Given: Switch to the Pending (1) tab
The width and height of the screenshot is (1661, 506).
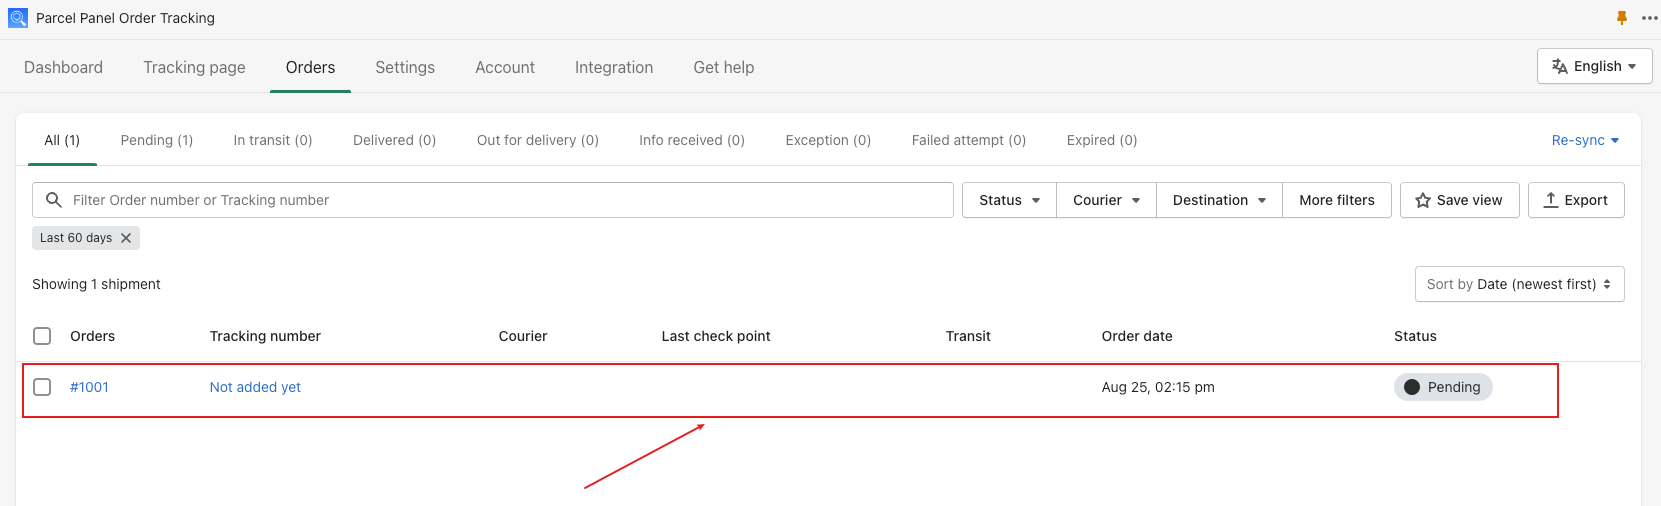Looking at the screenshot, I should (x=157, y=140).
